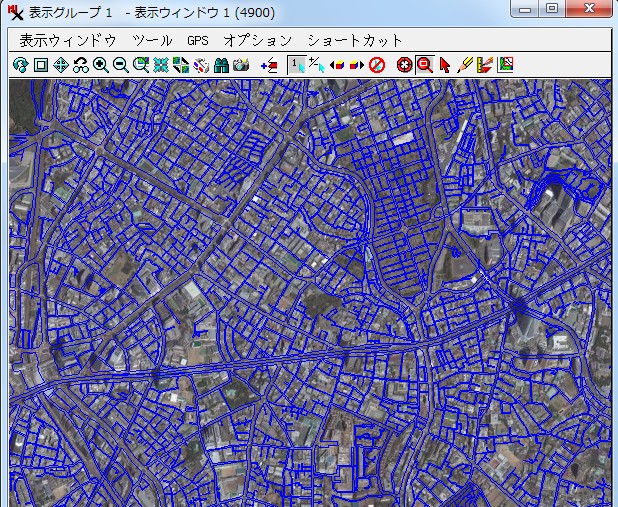Open the binoculars find tool
The image size is (618, 507).
point(221,66)
